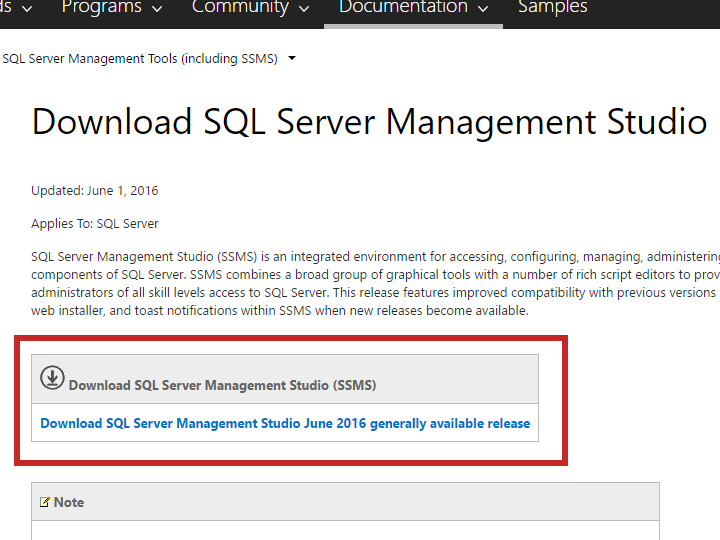This screenshot has height=540, width=720.
Task: Expand the Documentation chevron arrow
Action: pyautogui.click(x=484, y=9)
